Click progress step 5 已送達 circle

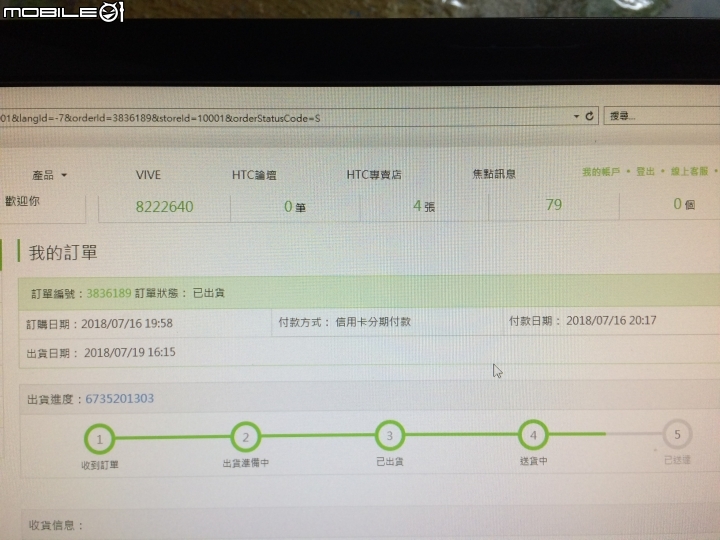pyautogui.click(x=677, y=434)
